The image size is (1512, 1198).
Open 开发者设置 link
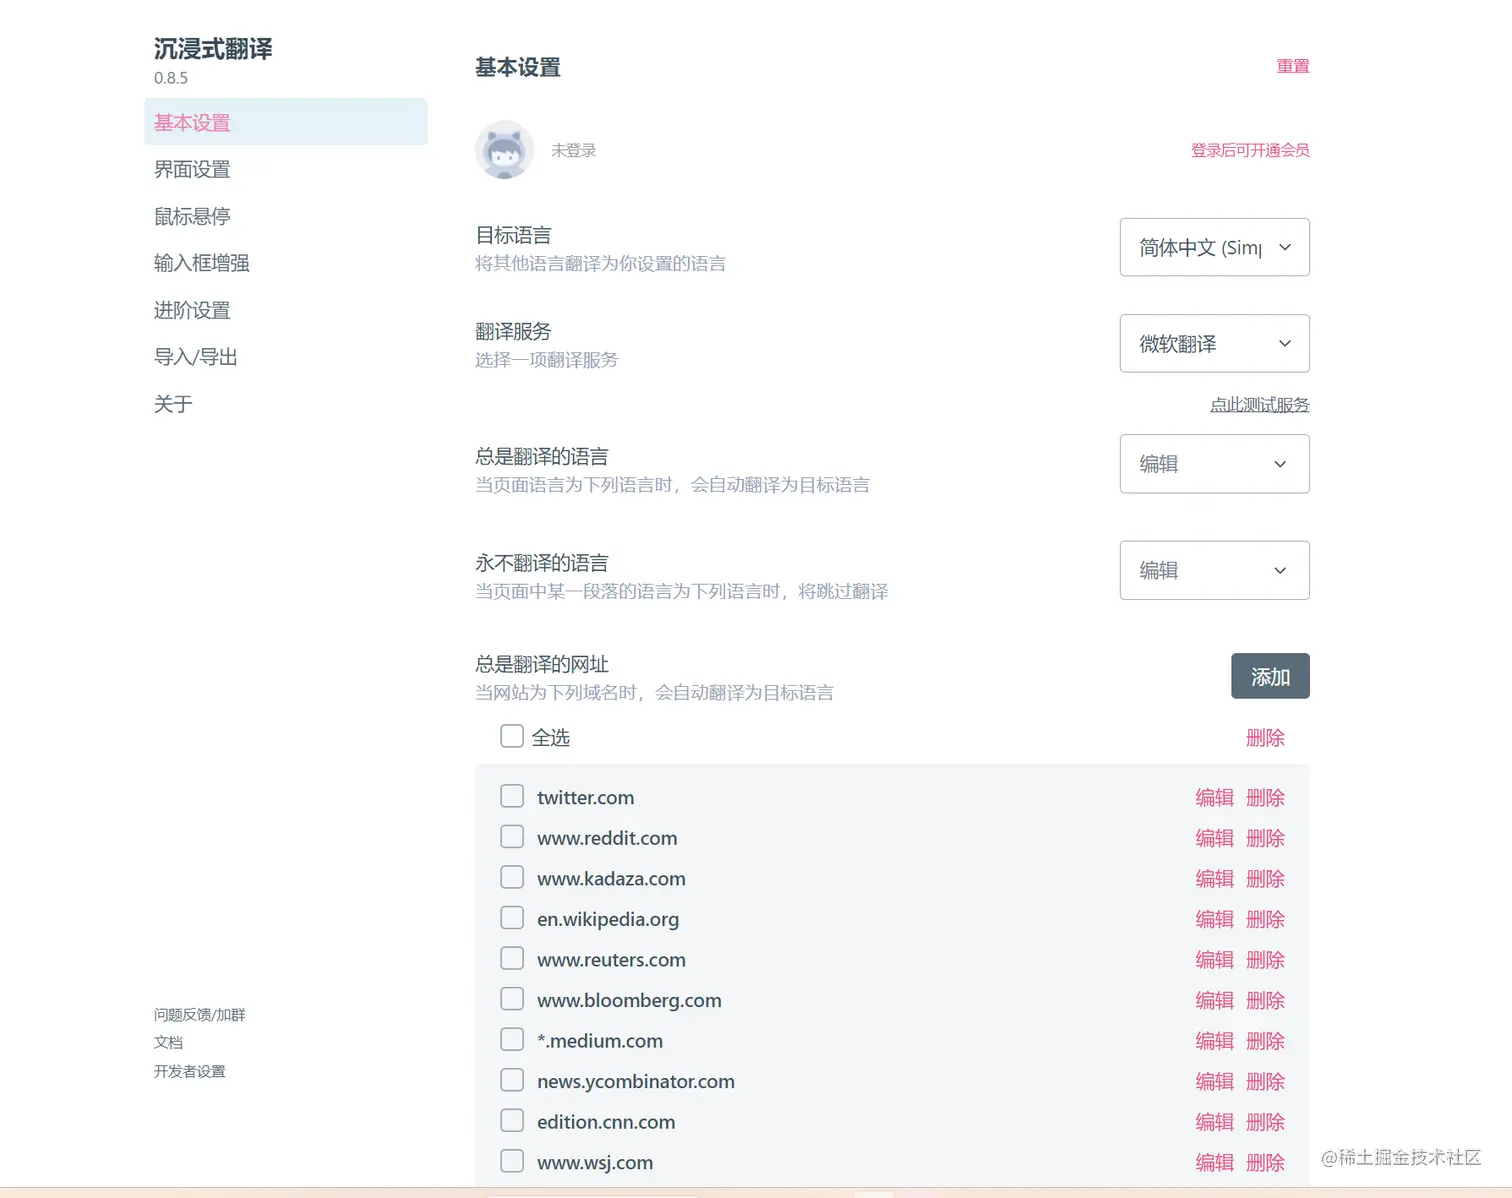click(190, 1071)
